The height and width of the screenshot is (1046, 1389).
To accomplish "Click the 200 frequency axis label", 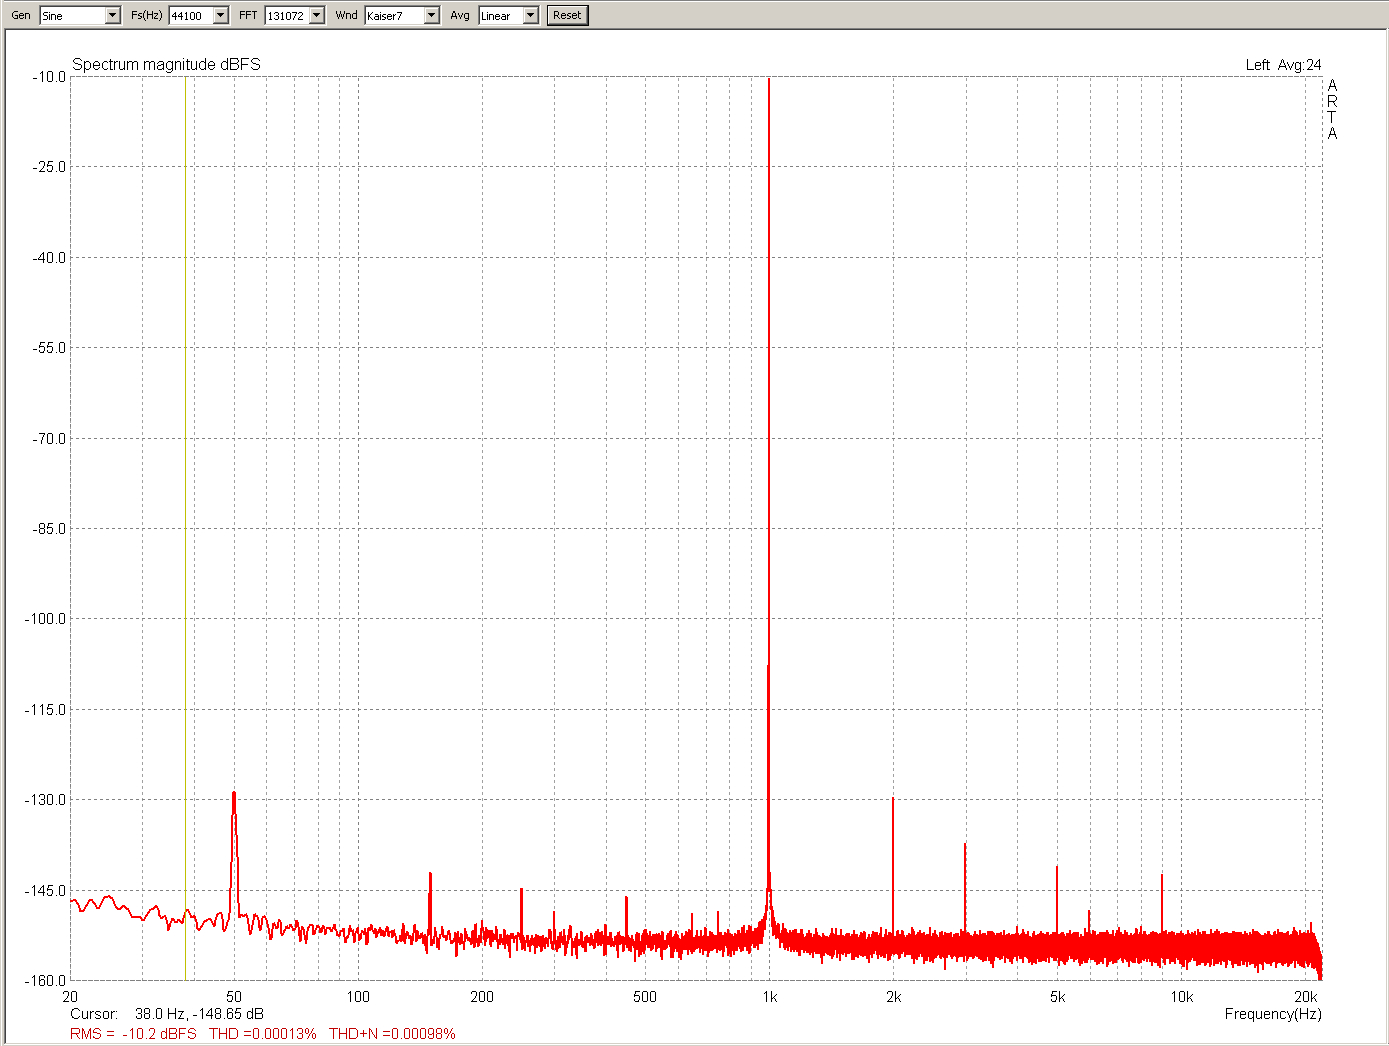I will point(482,997).
